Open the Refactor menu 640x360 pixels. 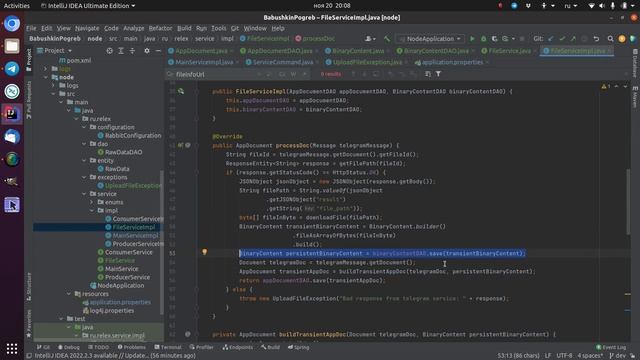click(x=160, y=28)
